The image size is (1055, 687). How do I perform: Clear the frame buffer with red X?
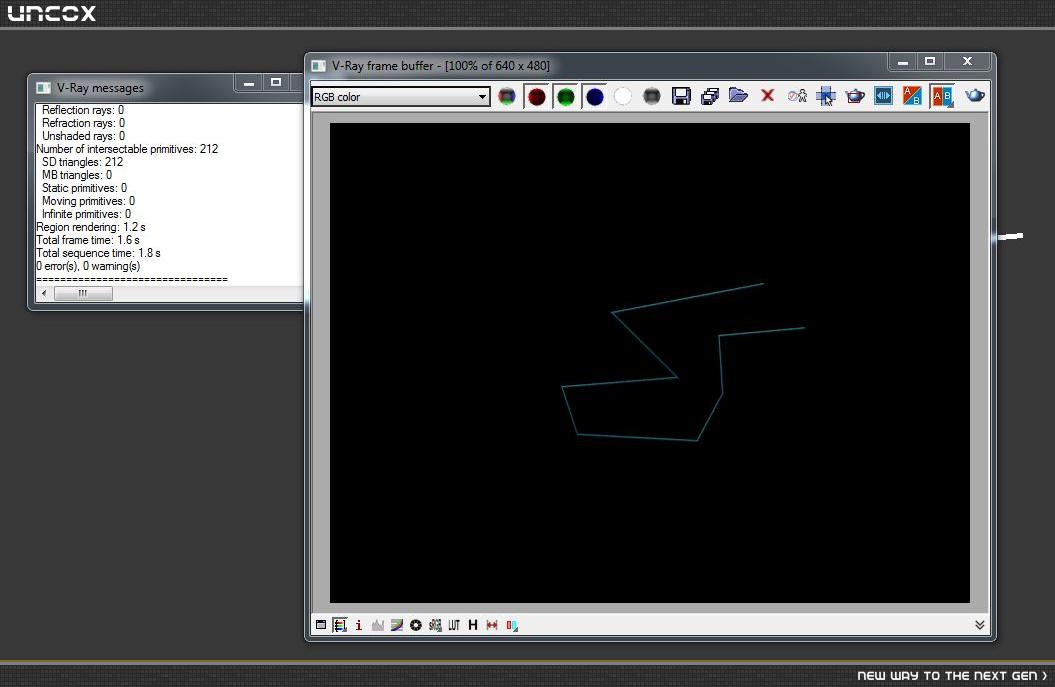[767, 96]
